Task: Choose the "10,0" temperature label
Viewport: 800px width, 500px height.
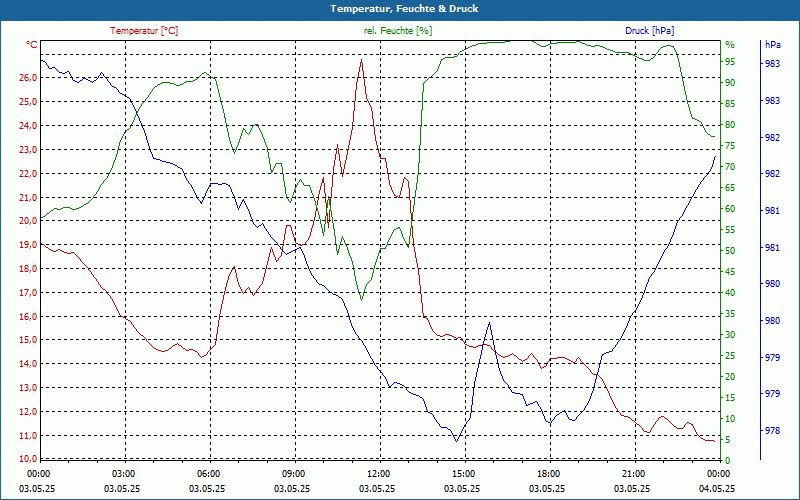Action: 28,458
